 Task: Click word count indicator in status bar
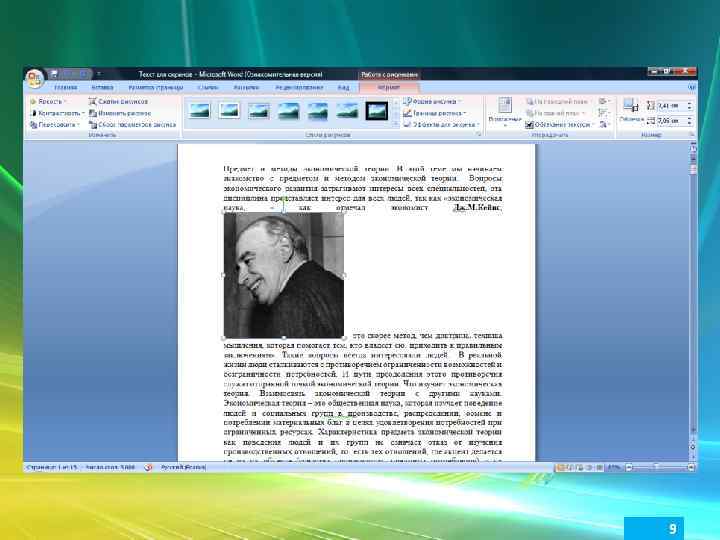(x=110, y=467)
